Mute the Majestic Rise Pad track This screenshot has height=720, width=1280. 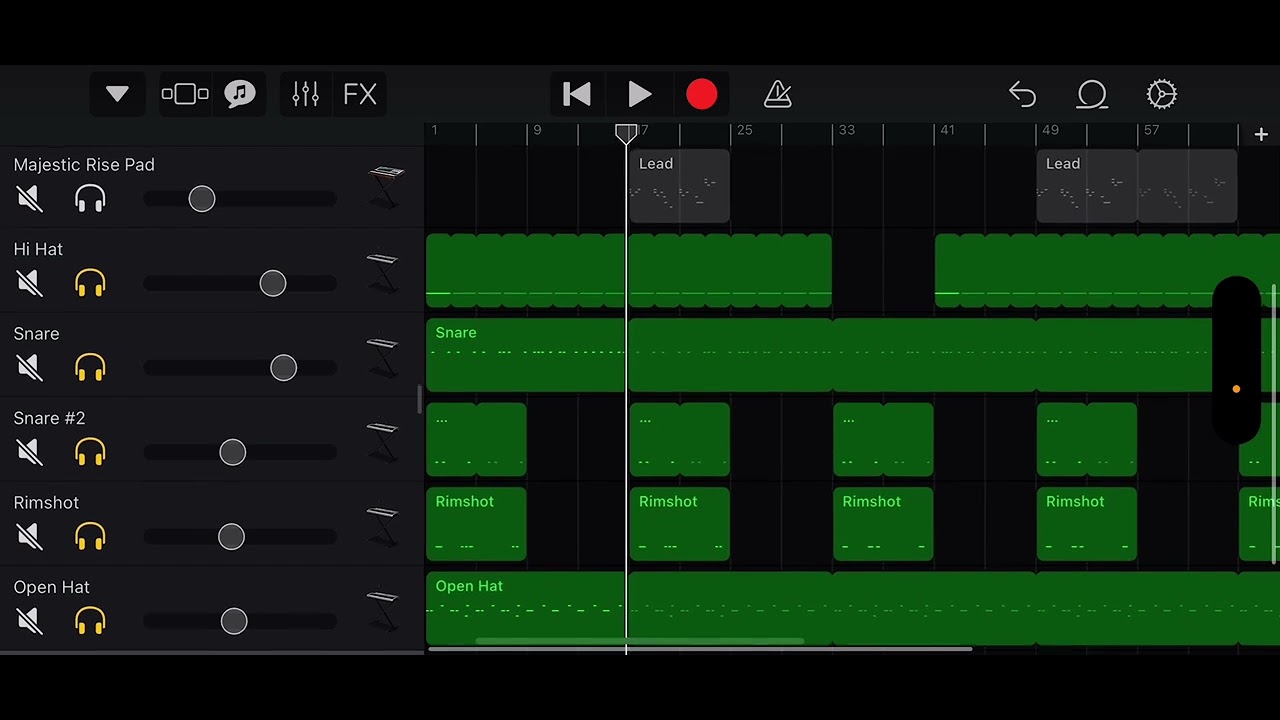pyautogui.click(x=30, y=199)
